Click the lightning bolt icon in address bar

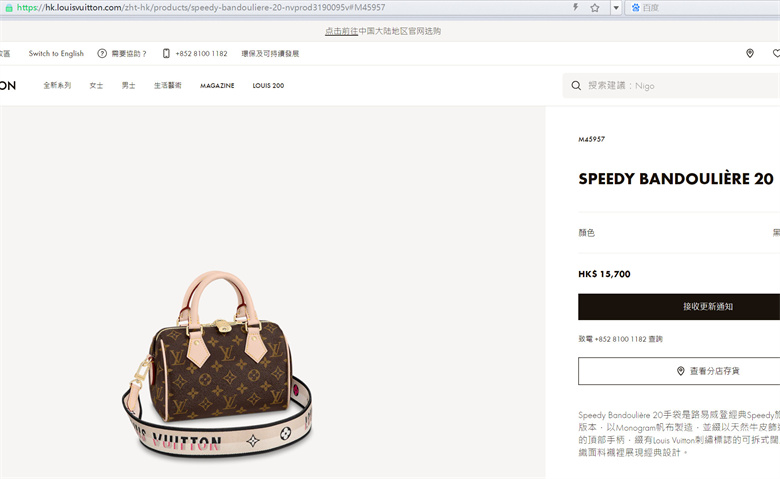pos(576,7)
